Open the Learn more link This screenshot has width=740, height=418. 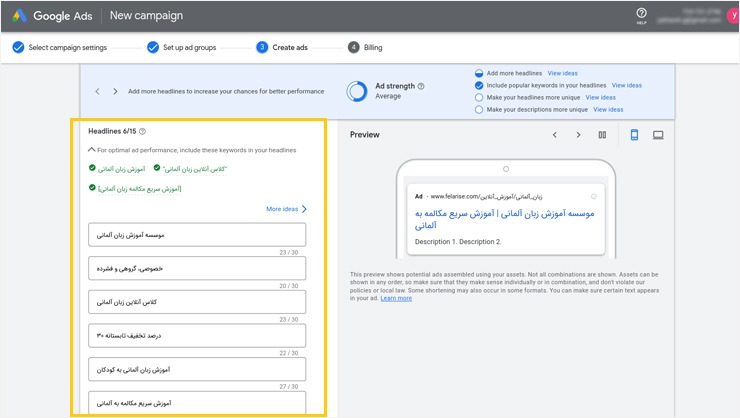click(396, 298)
